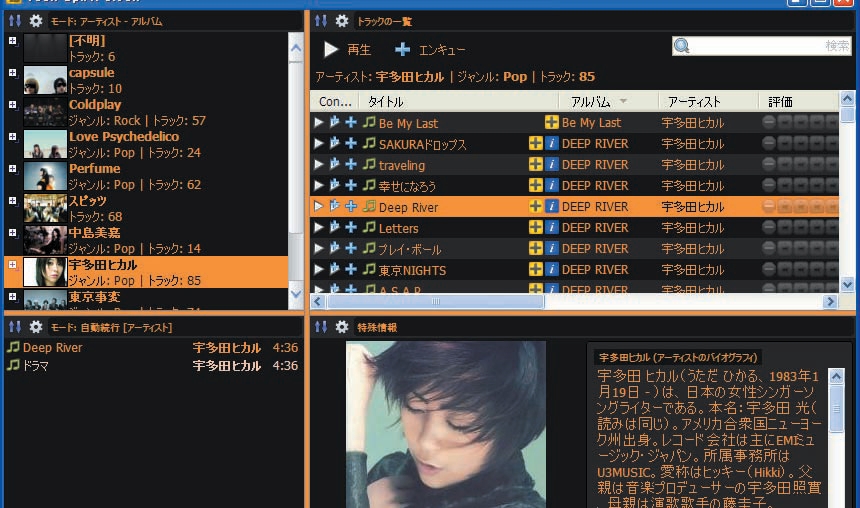
Task: Open settings gear in track list panel
Action: 342,21
